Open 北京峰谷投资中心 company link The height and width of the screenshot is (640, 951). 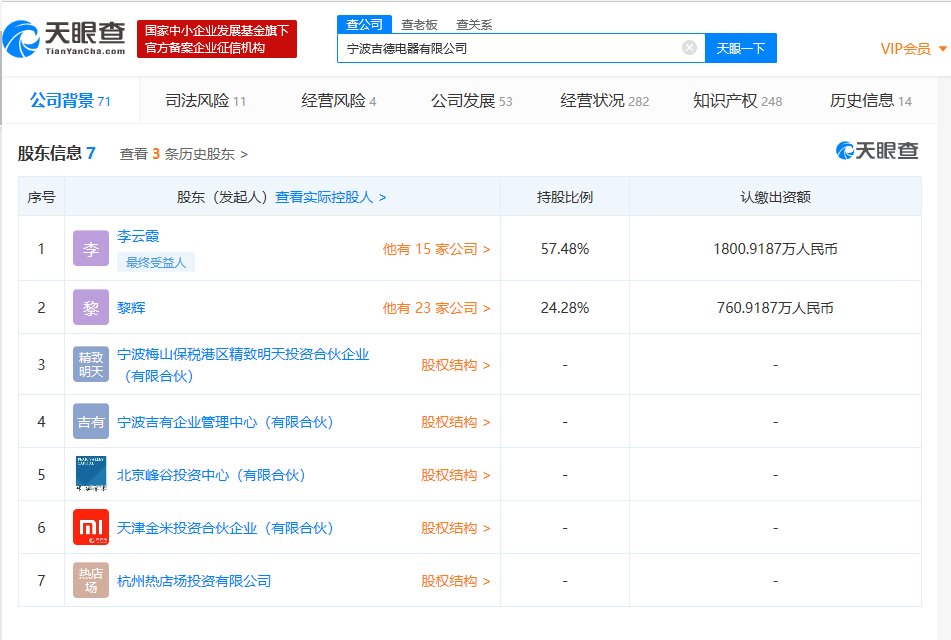pos(211,475)
